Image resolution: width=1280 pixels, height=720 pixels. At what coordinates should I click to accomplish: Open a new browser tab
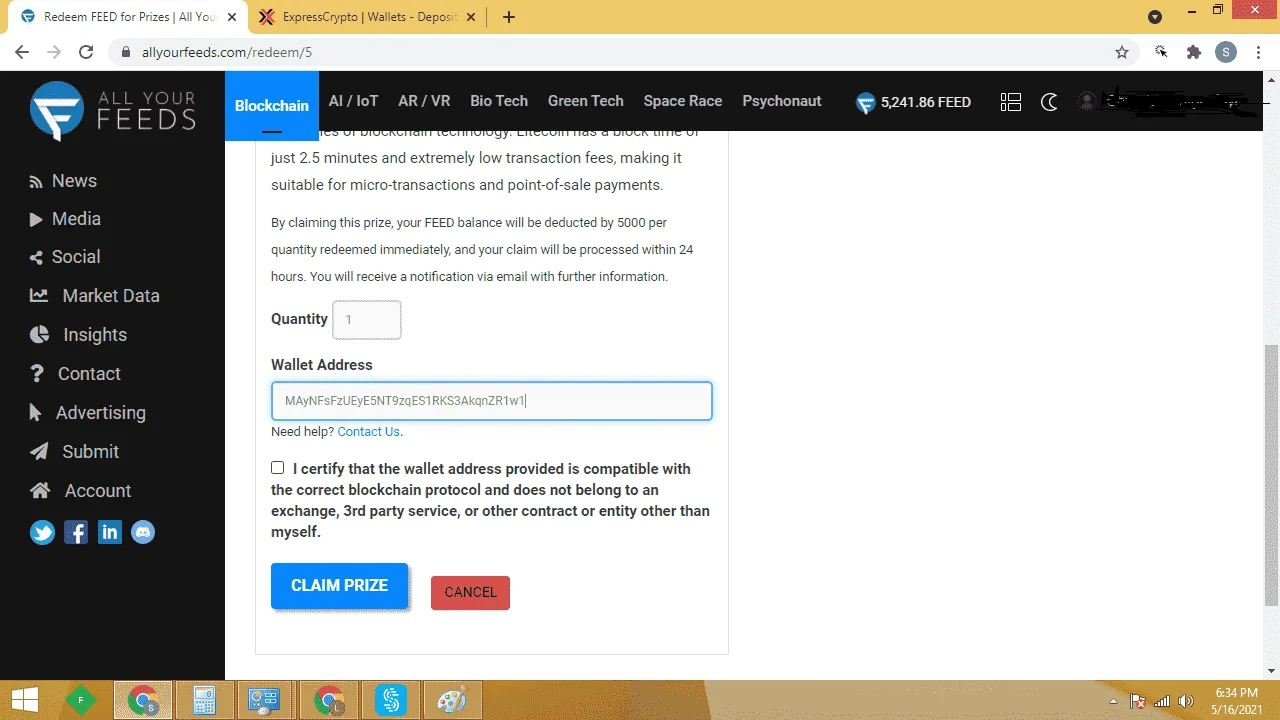coord(509,17)
